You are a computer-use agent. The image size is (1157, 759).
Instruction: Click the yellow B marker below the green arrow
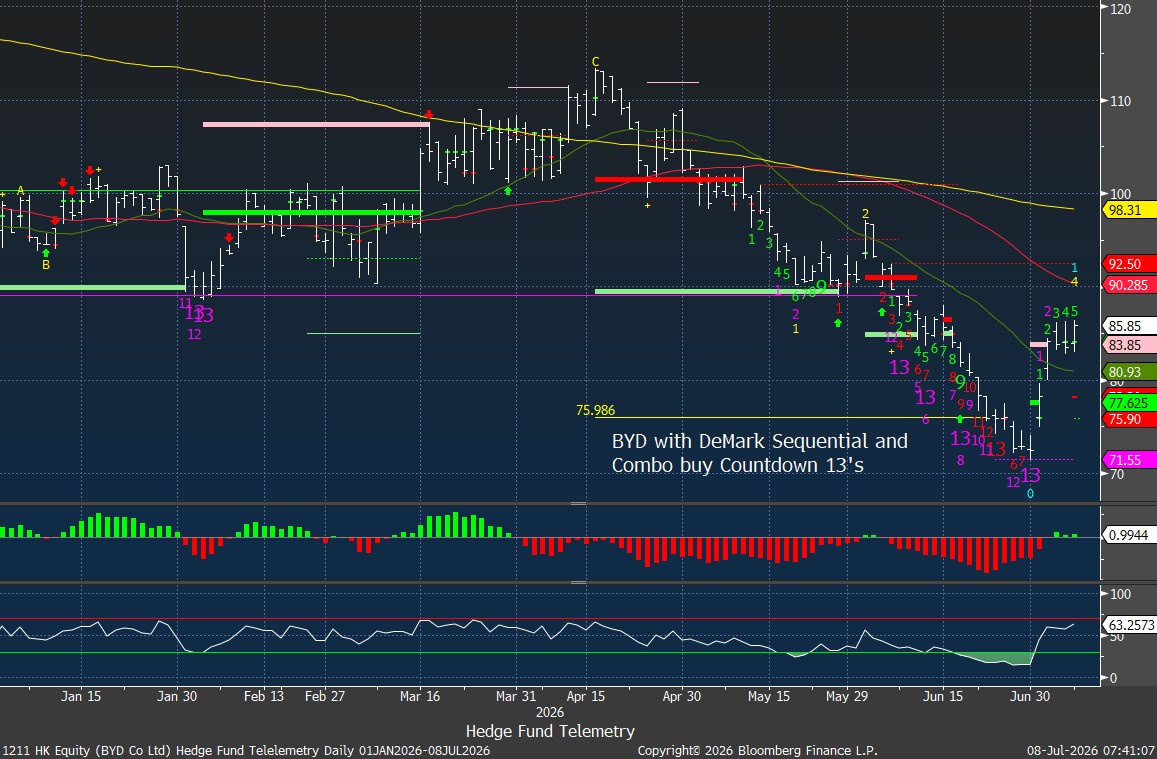tap(46, 265)
